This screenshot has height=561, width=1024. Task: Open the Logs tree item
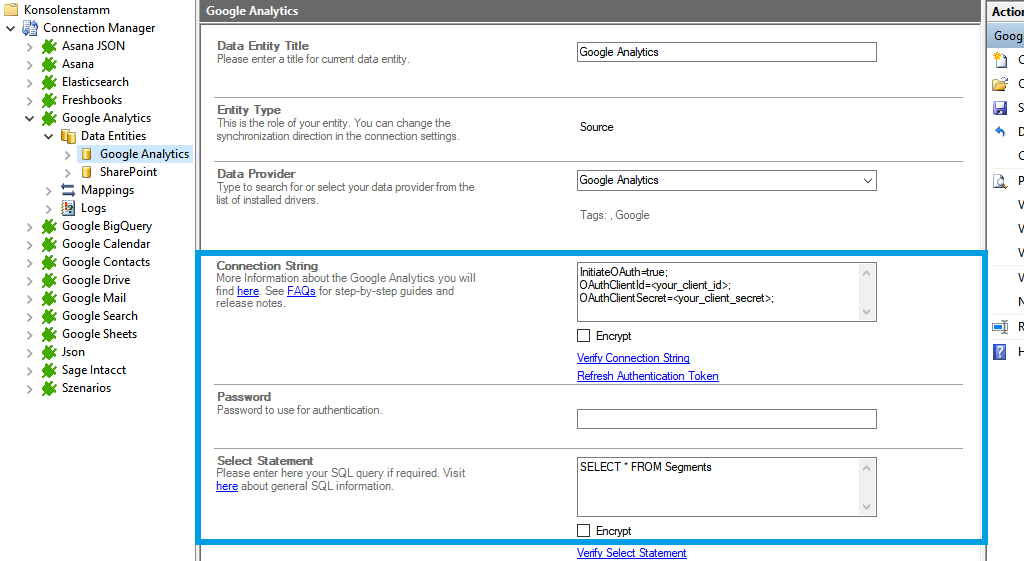point(93,208)
